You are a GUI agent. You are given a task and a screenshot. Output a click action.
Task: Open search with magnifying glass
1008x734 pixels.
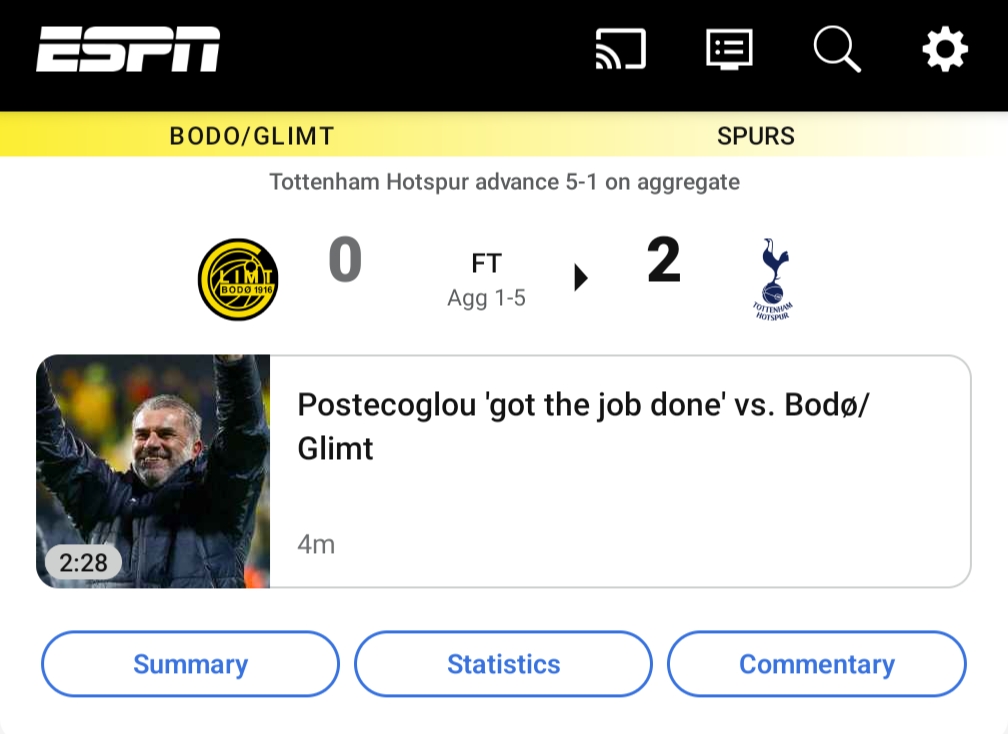pyautogui.click(x=836, y=49)
